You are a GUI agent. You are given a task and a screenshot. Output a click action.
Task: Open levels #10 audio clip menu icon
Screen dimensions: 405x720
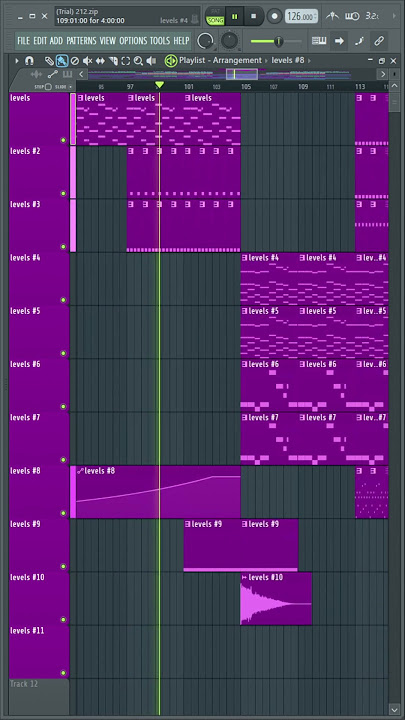point(244,577)
